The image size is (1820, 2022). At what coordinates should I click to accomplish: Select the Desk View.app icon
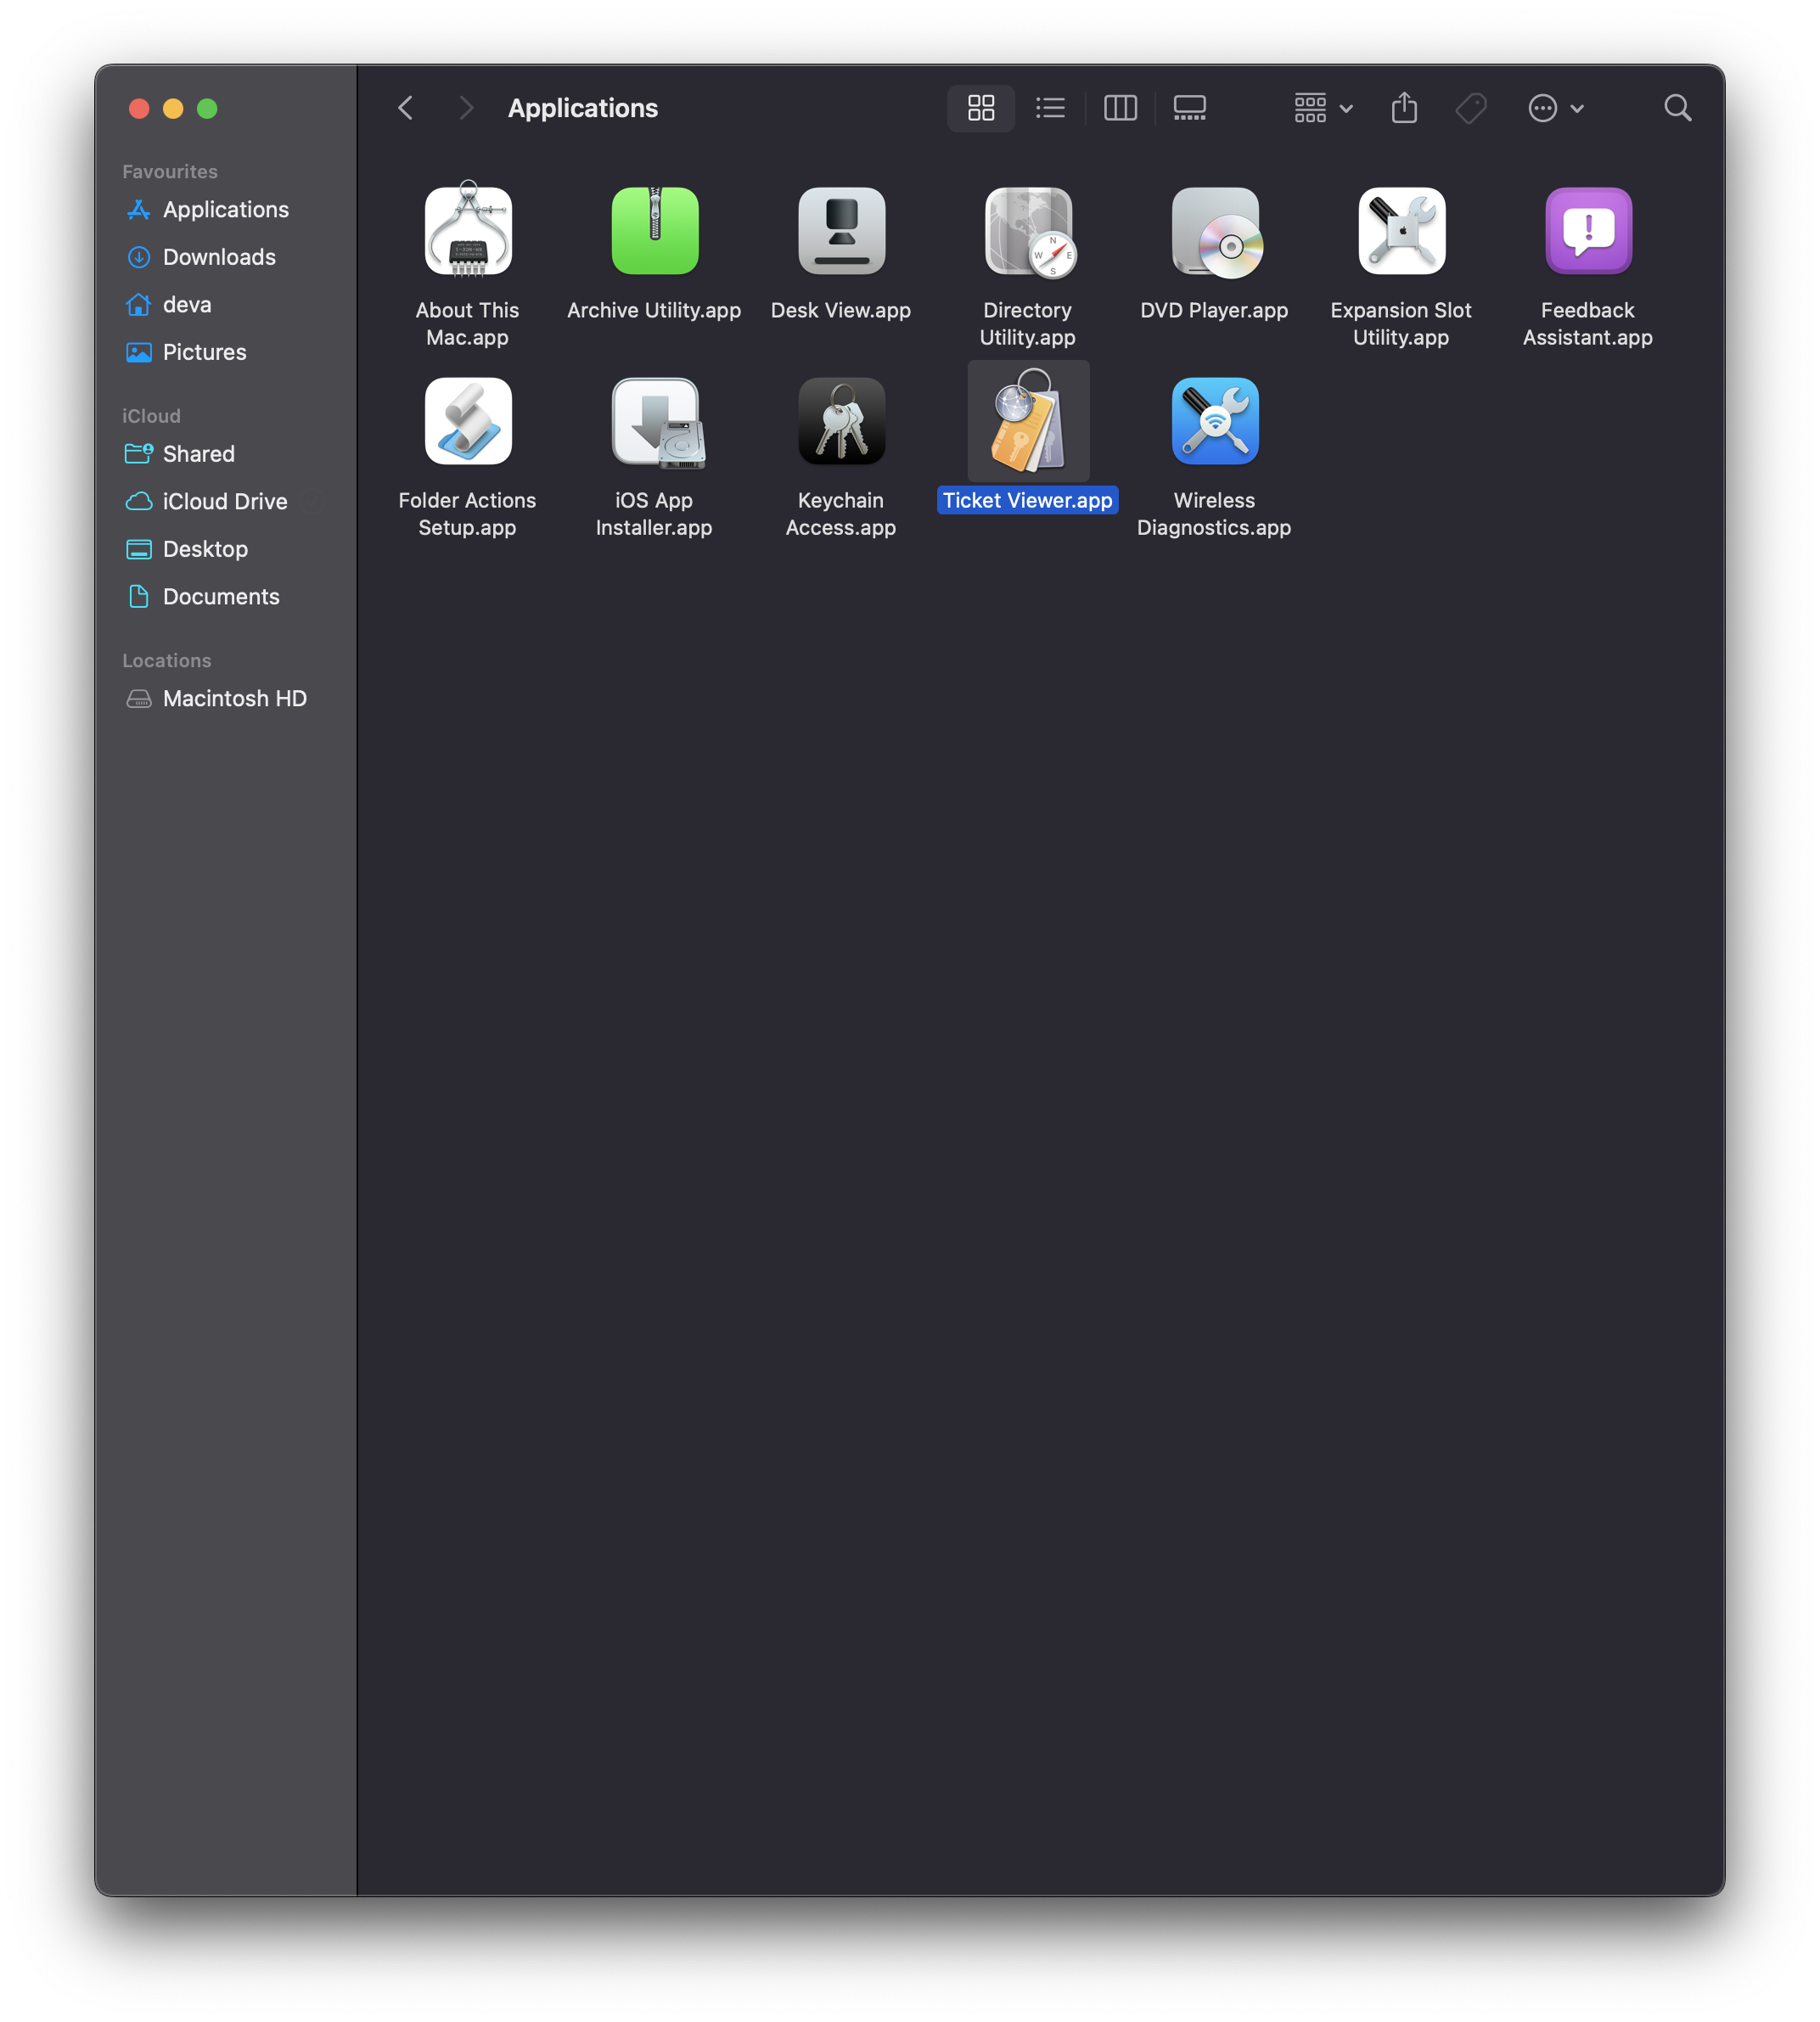841,231
